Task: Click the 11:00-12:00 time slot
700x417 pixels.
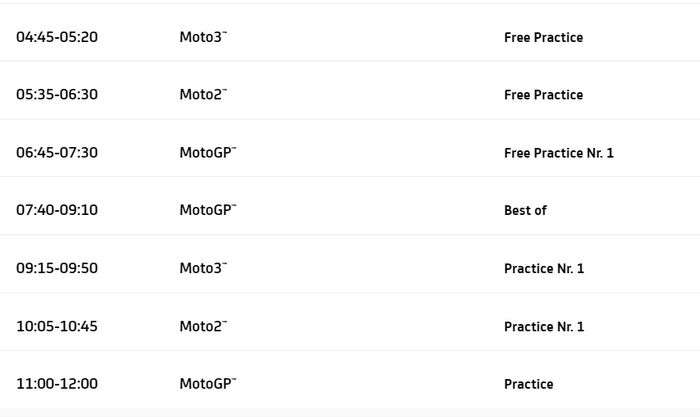Action: [57, 384]
